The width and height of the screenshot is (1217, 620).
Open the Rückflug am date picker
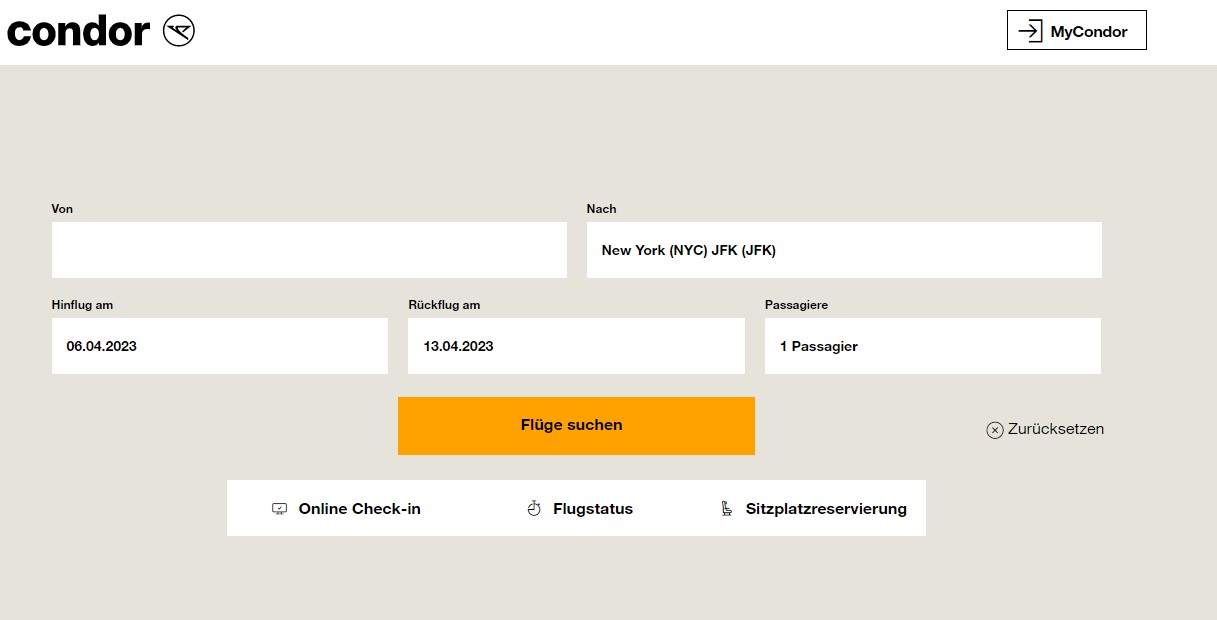tap(576, 346)
